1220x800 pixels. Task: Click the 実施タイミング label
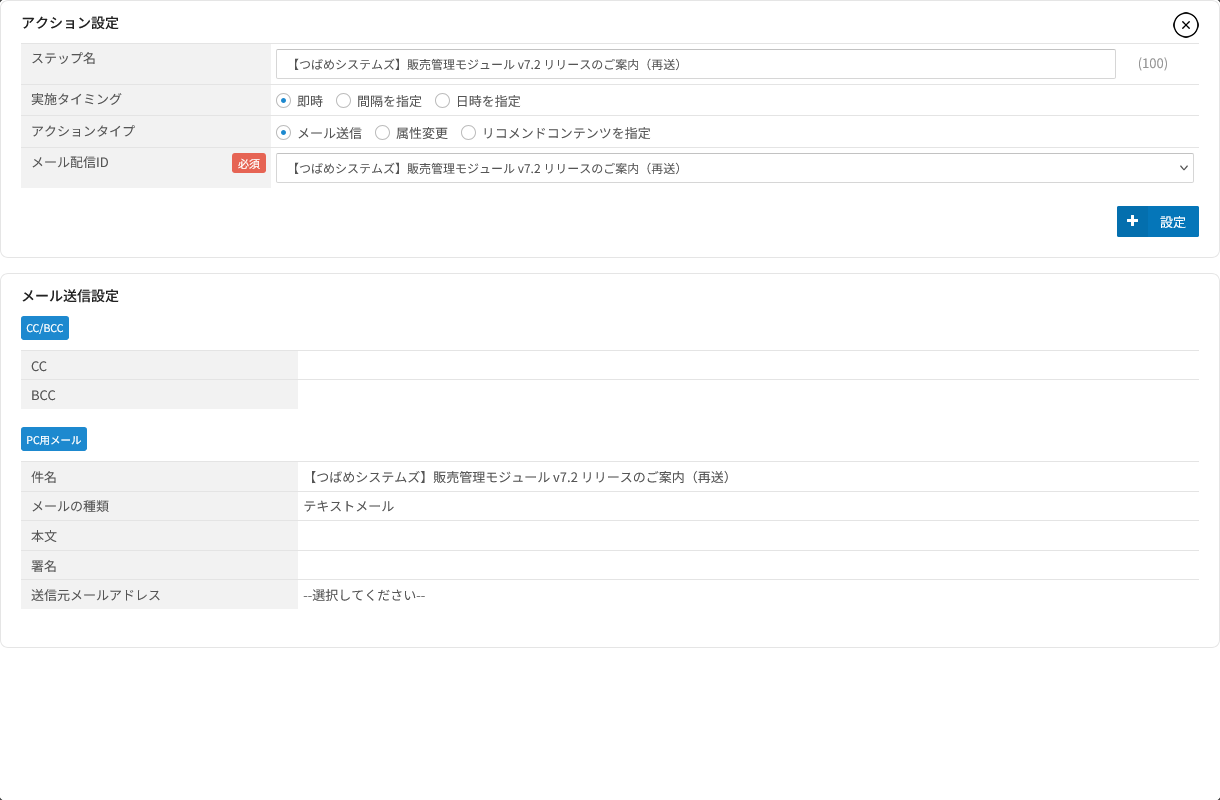pyautogui.click(x=76, y=99)
